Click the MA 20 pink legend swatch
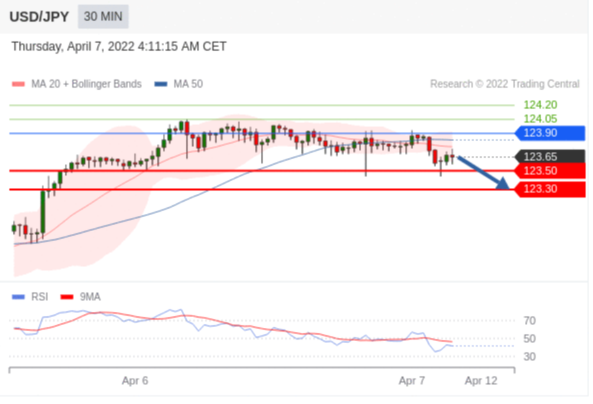This screenshot has height=404, width=593. tap(18, 84)
